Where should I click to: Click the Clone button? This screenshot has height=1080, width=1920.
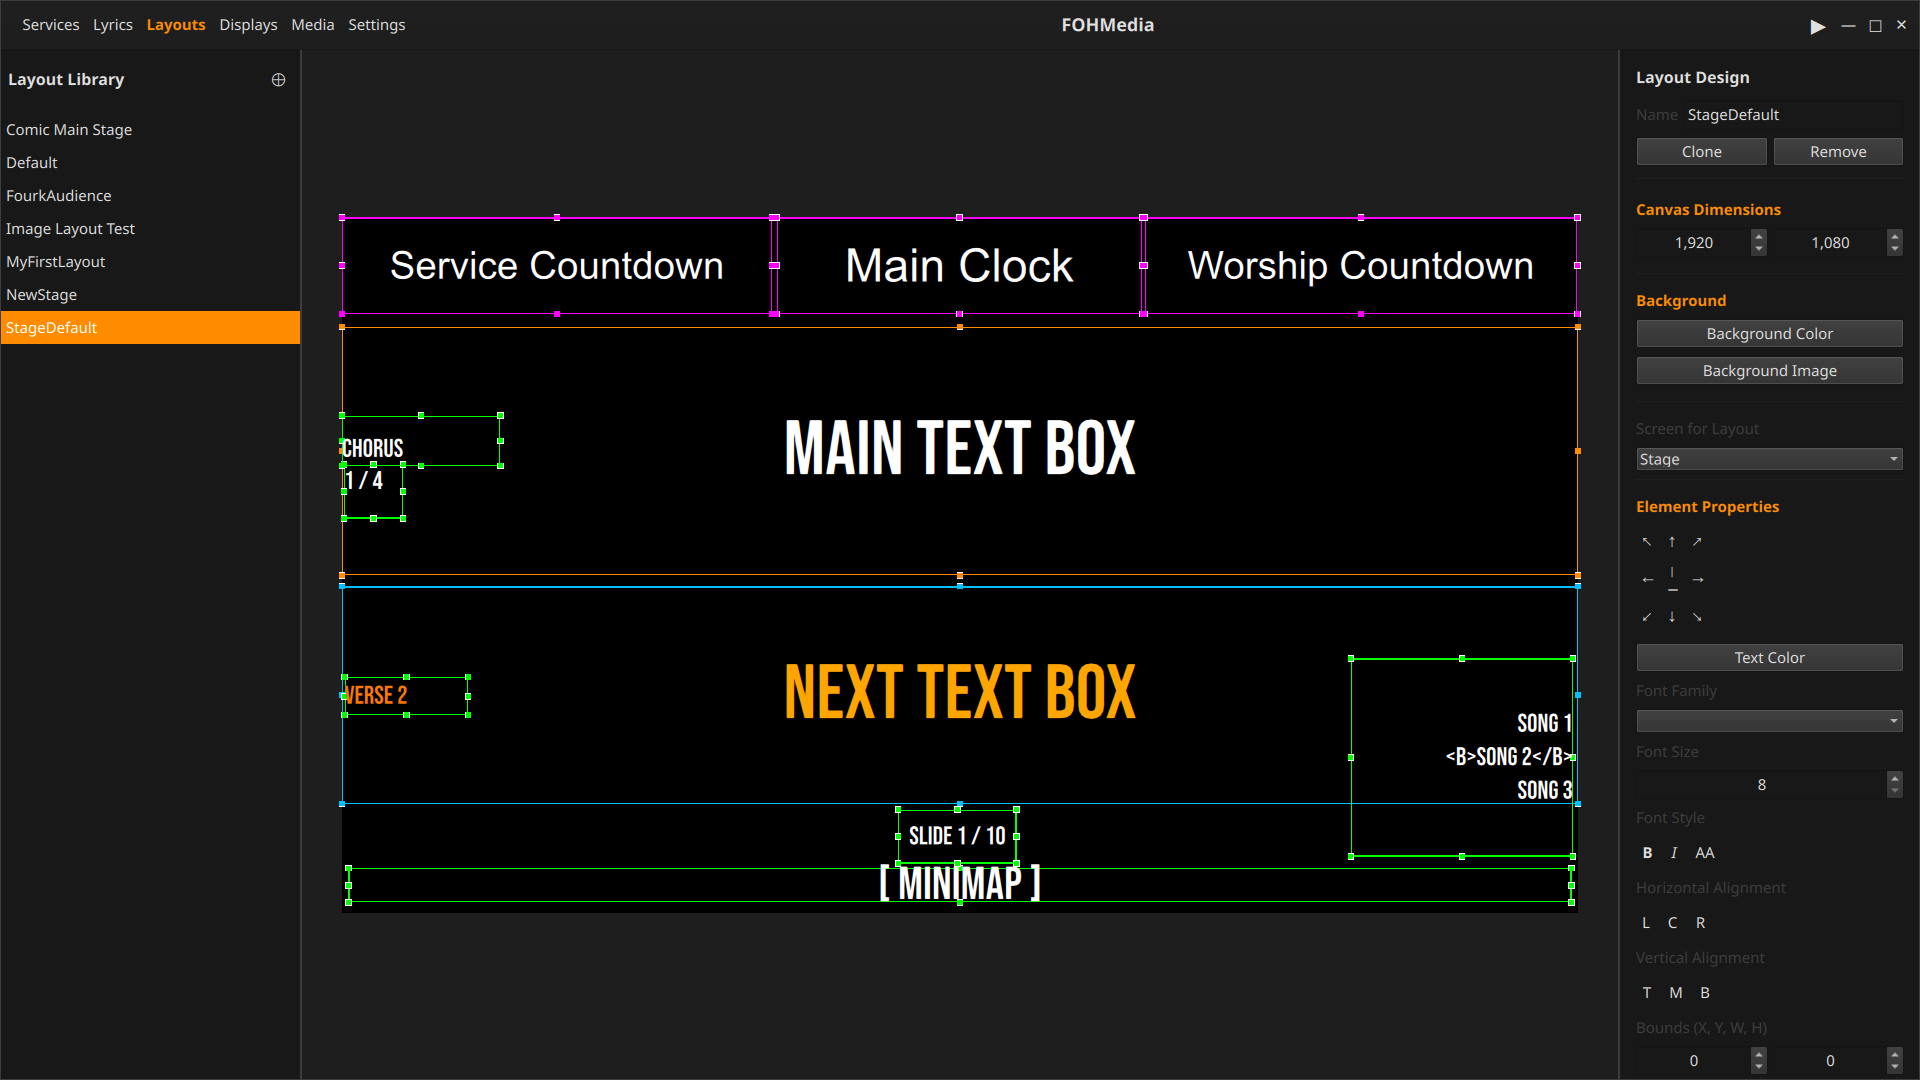(x=1701, y=152)
